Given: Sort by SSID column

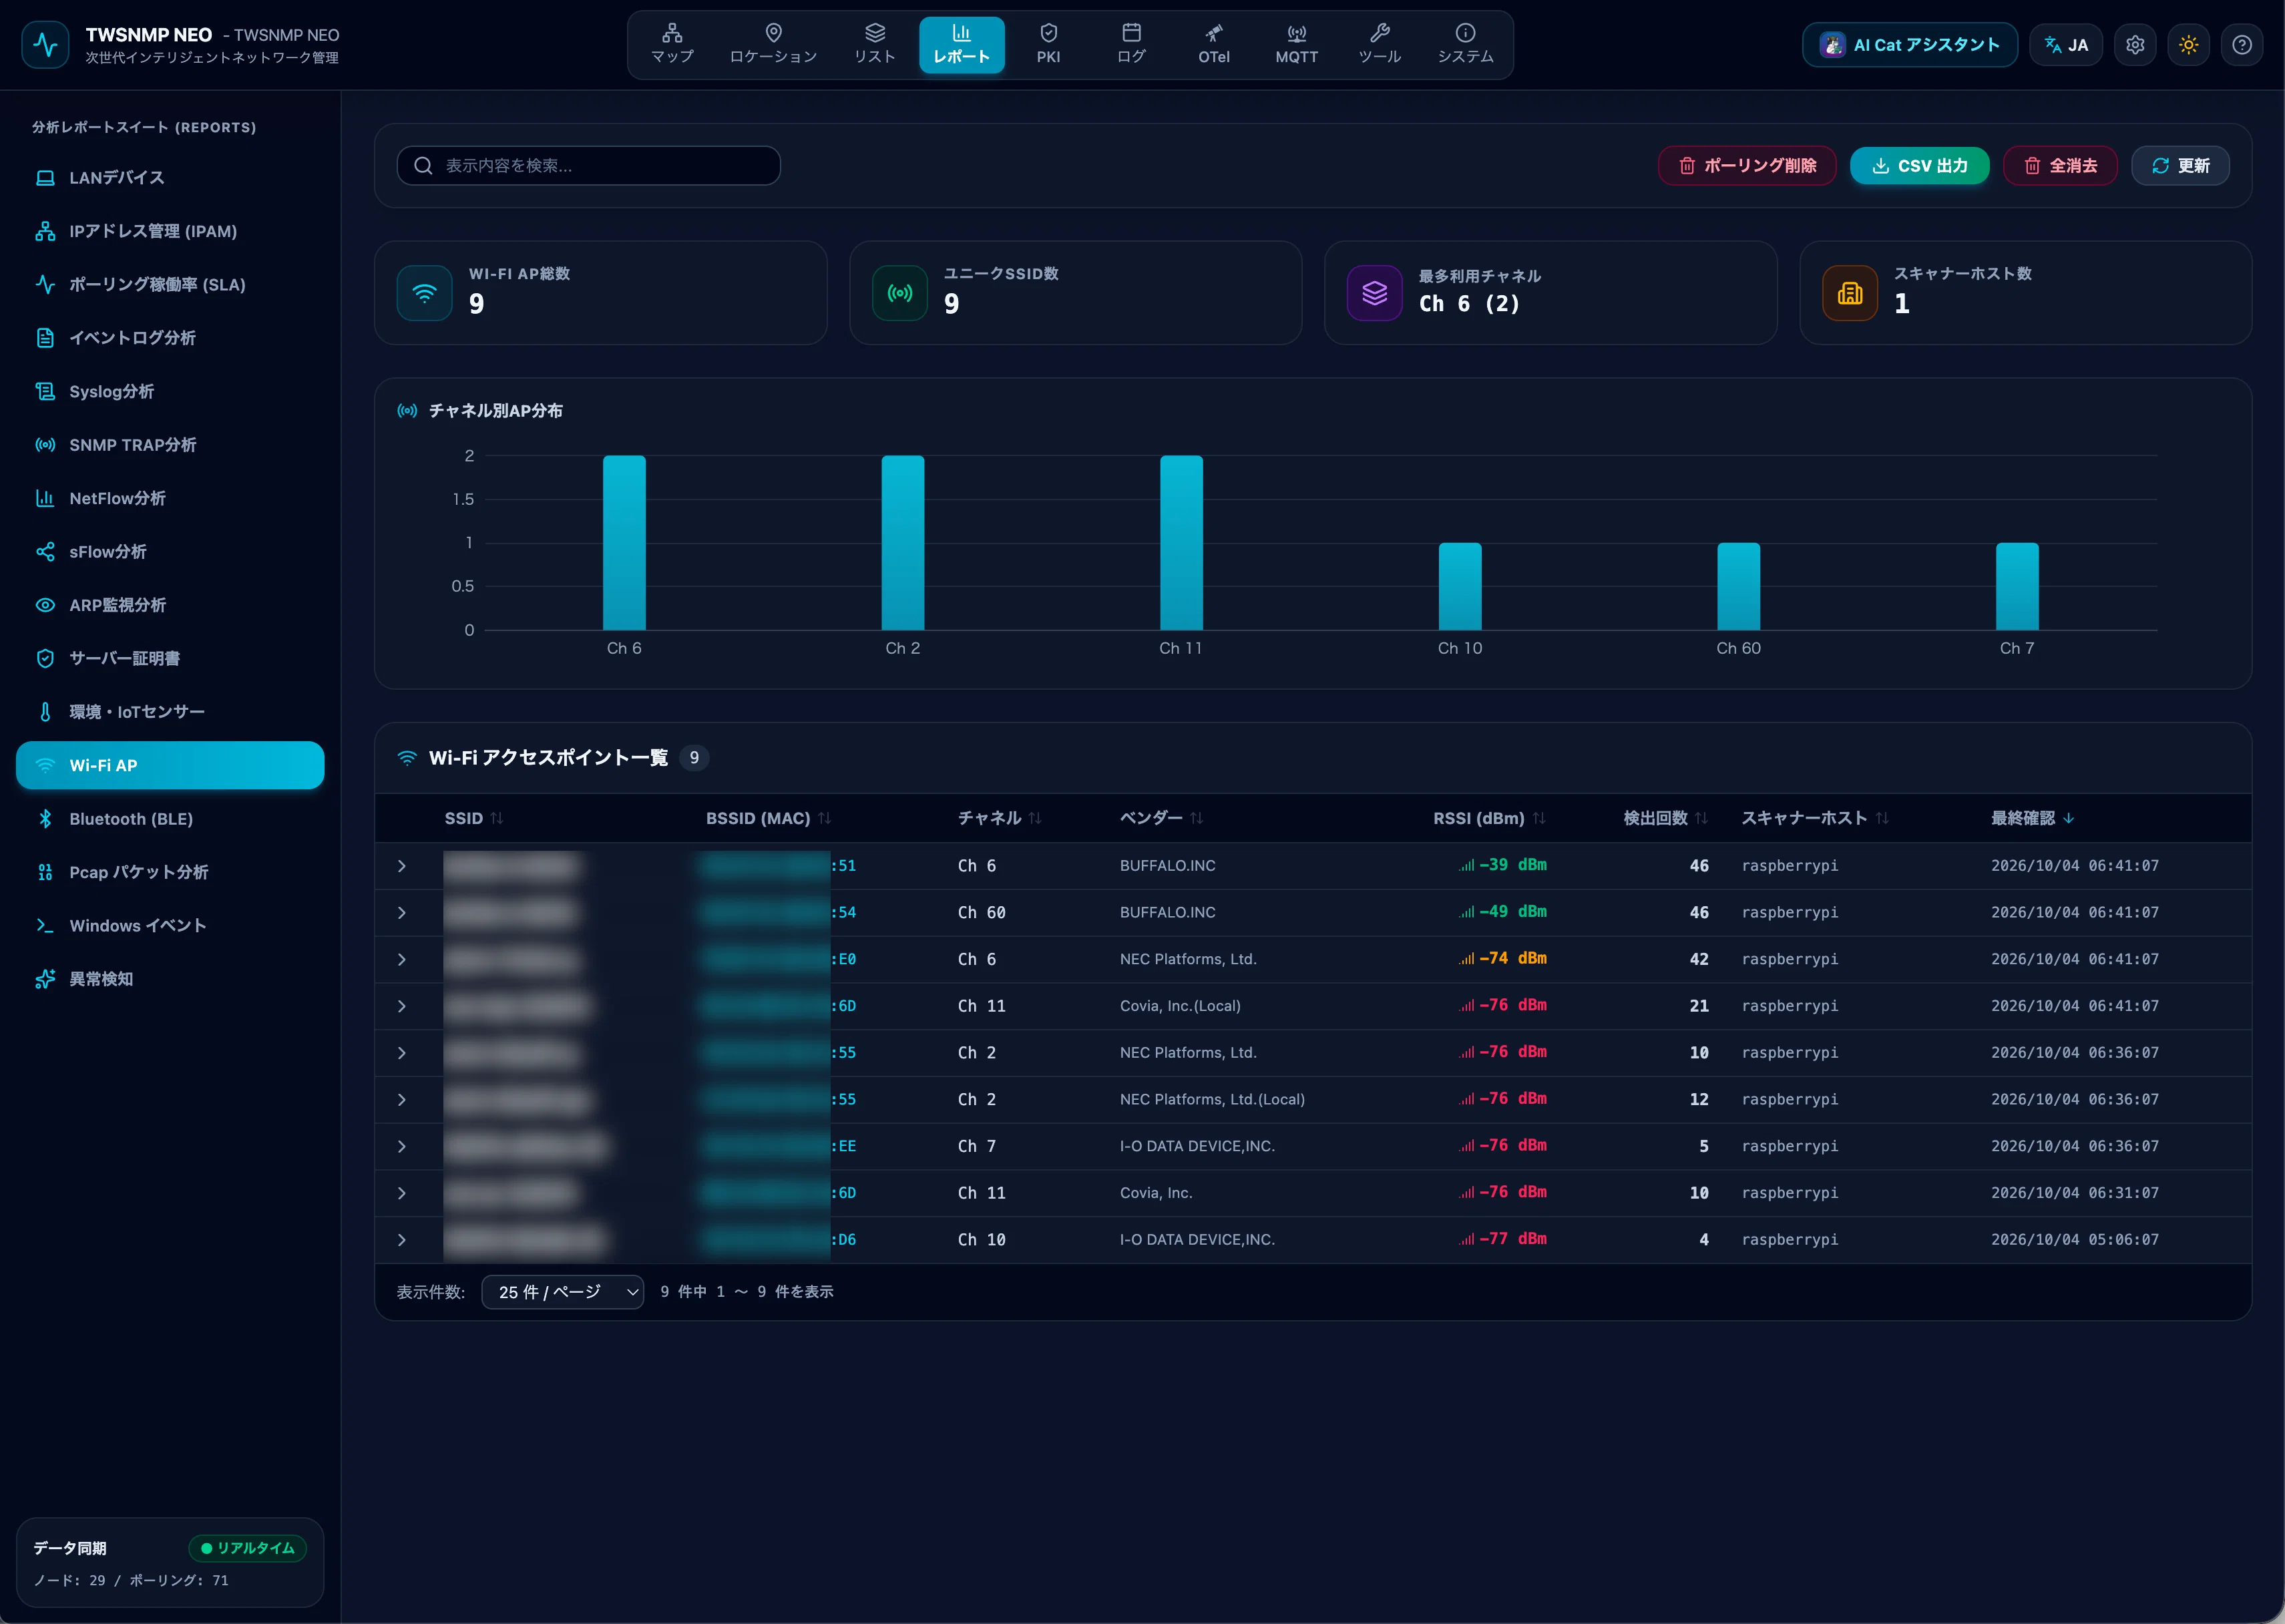Looking at the screenshot, I should [474, 818].
